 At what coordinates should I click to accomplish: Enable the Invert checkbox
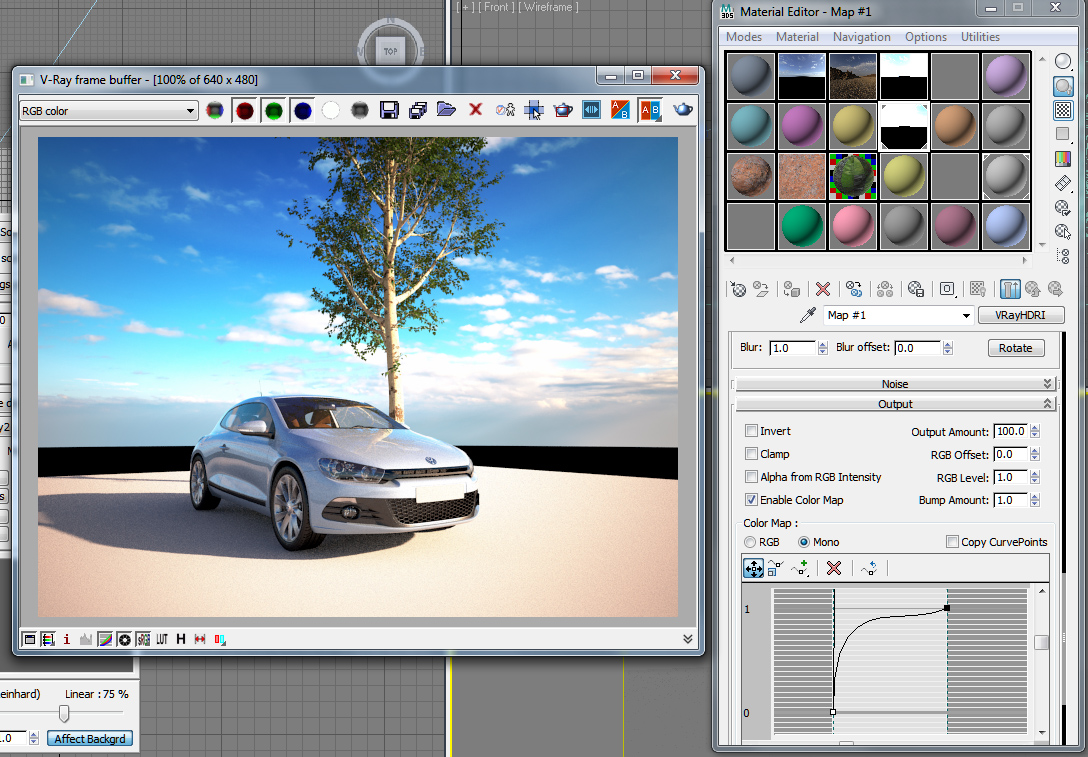tap(752, 431)
